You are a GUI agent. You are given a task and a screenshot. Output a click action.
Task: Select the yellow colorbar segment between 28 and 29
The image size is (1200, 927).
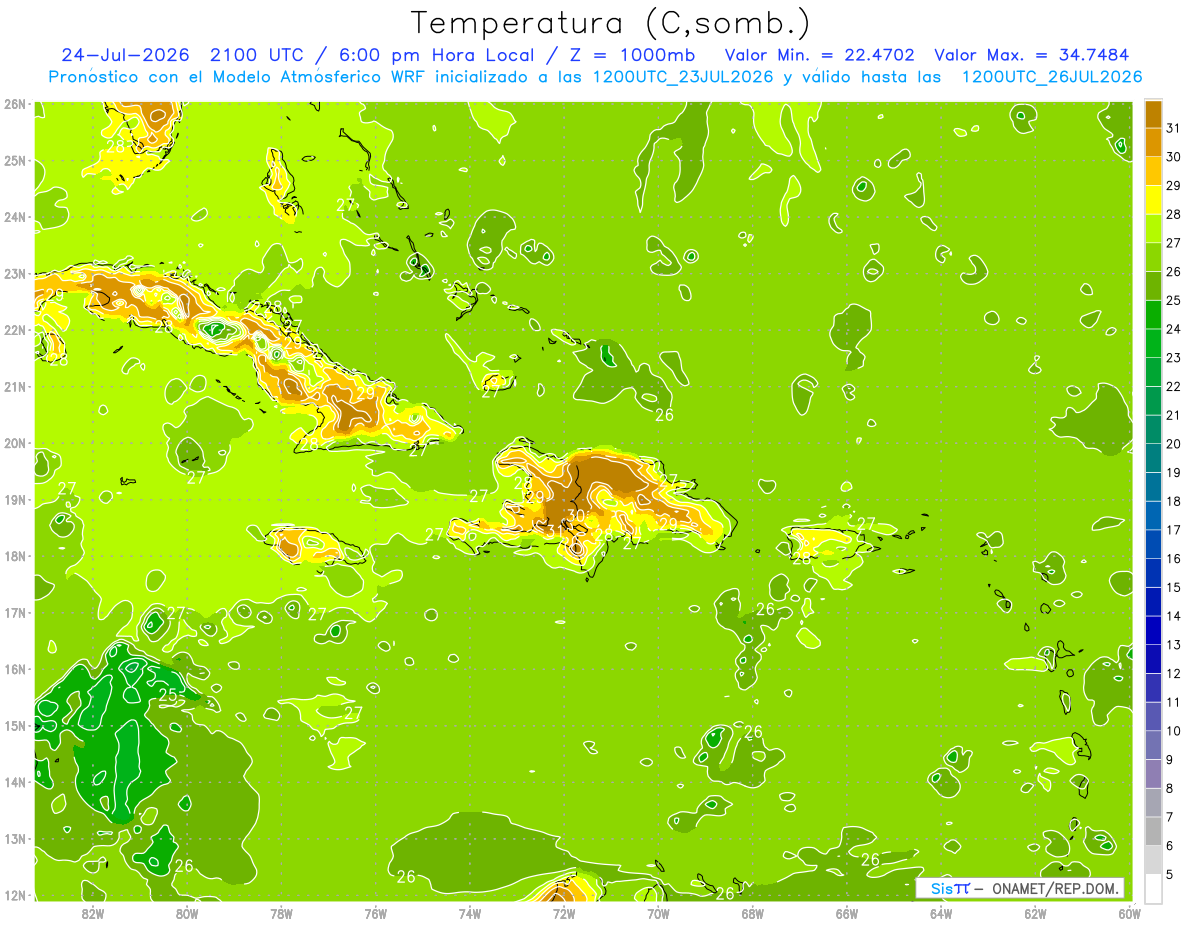[1153, 200]
